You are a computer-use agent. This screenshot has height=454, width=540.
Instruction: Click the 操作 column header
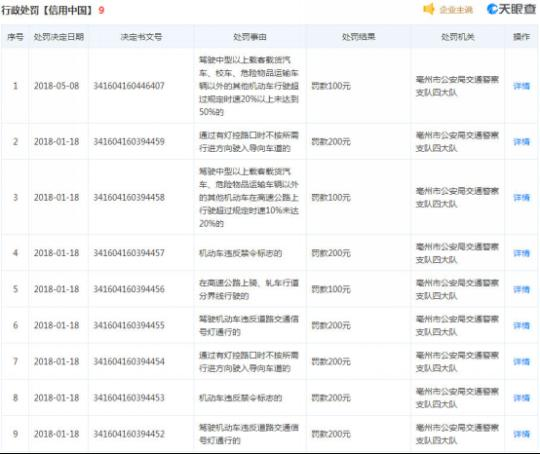(521, 37)
